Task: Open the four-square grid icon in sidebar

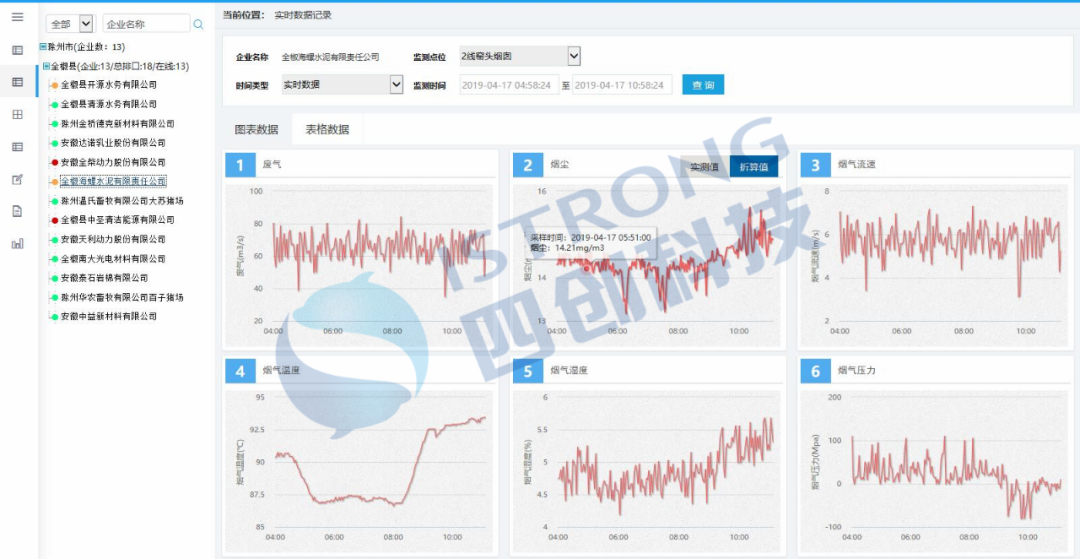Action: point(18,114)
